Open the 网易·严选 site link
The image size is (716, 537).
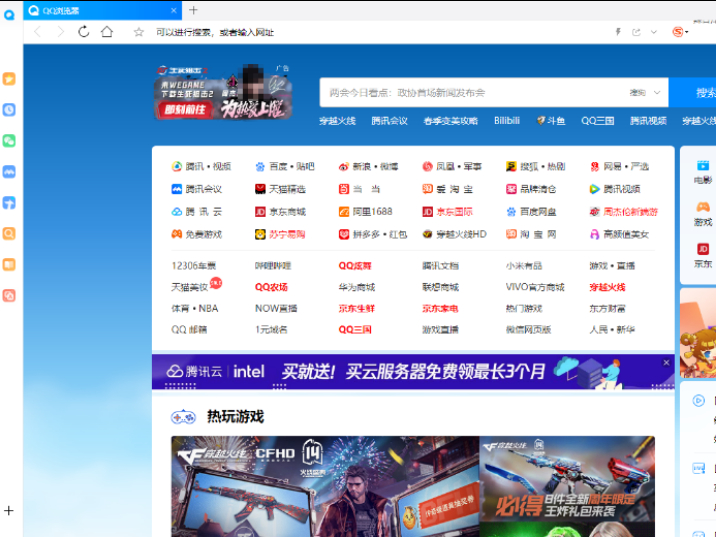click(619, 167)
